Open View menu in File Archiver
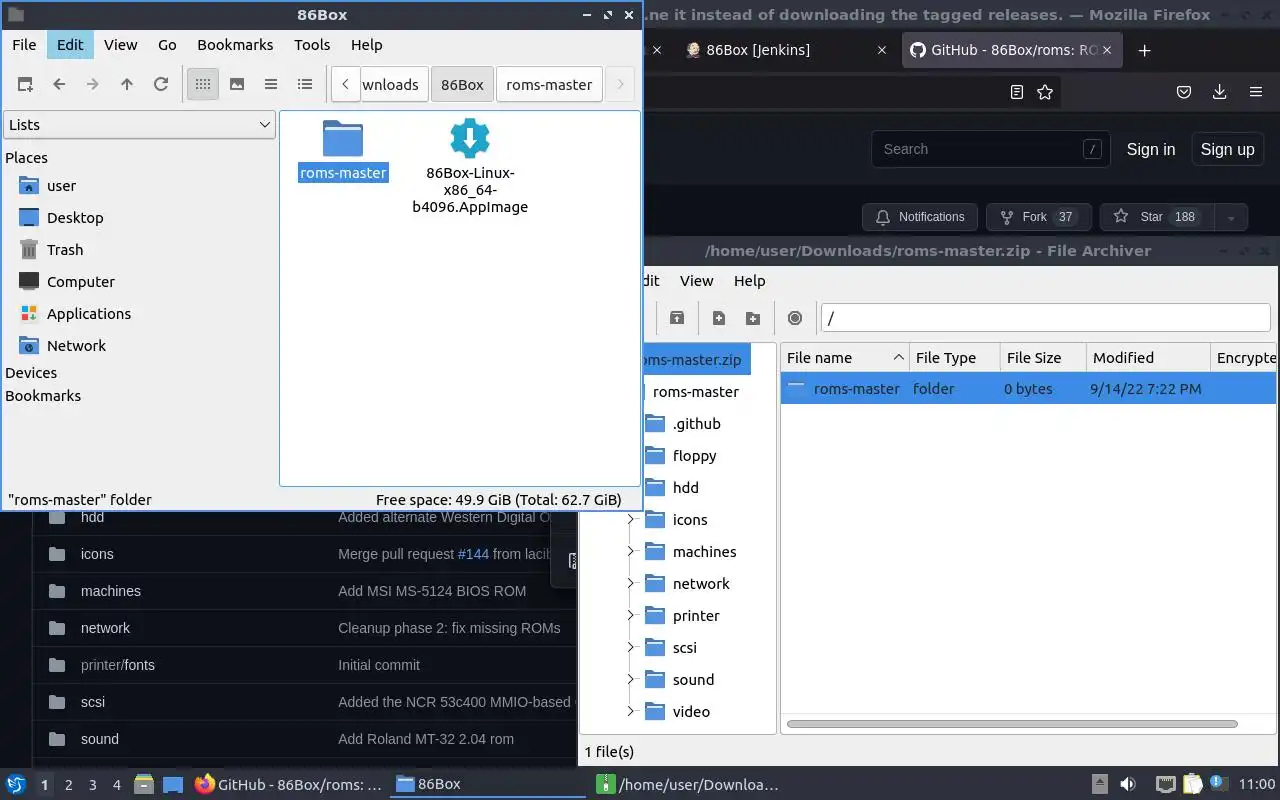 coord(697,281)
